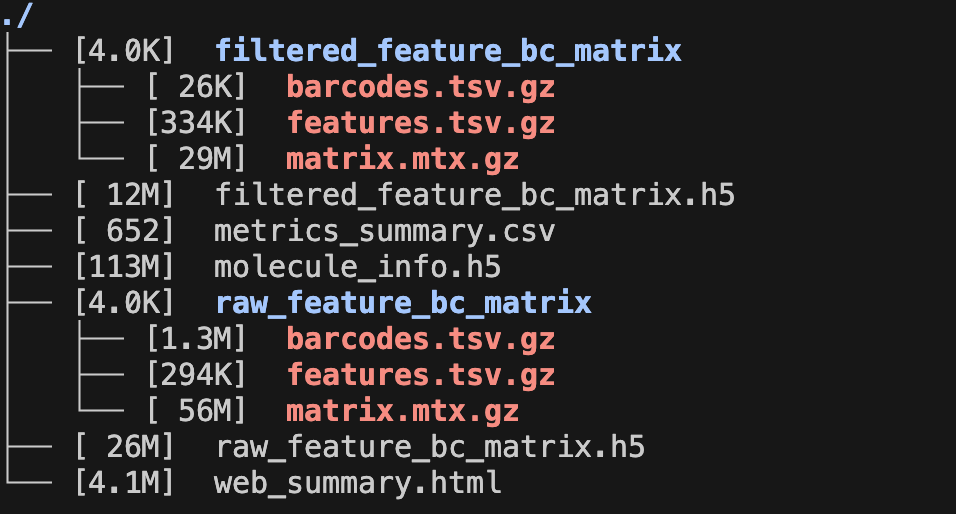This screenshot has height=514, width=956.
Task: Click the [ 26M] size label
Action: click(125, 447)
